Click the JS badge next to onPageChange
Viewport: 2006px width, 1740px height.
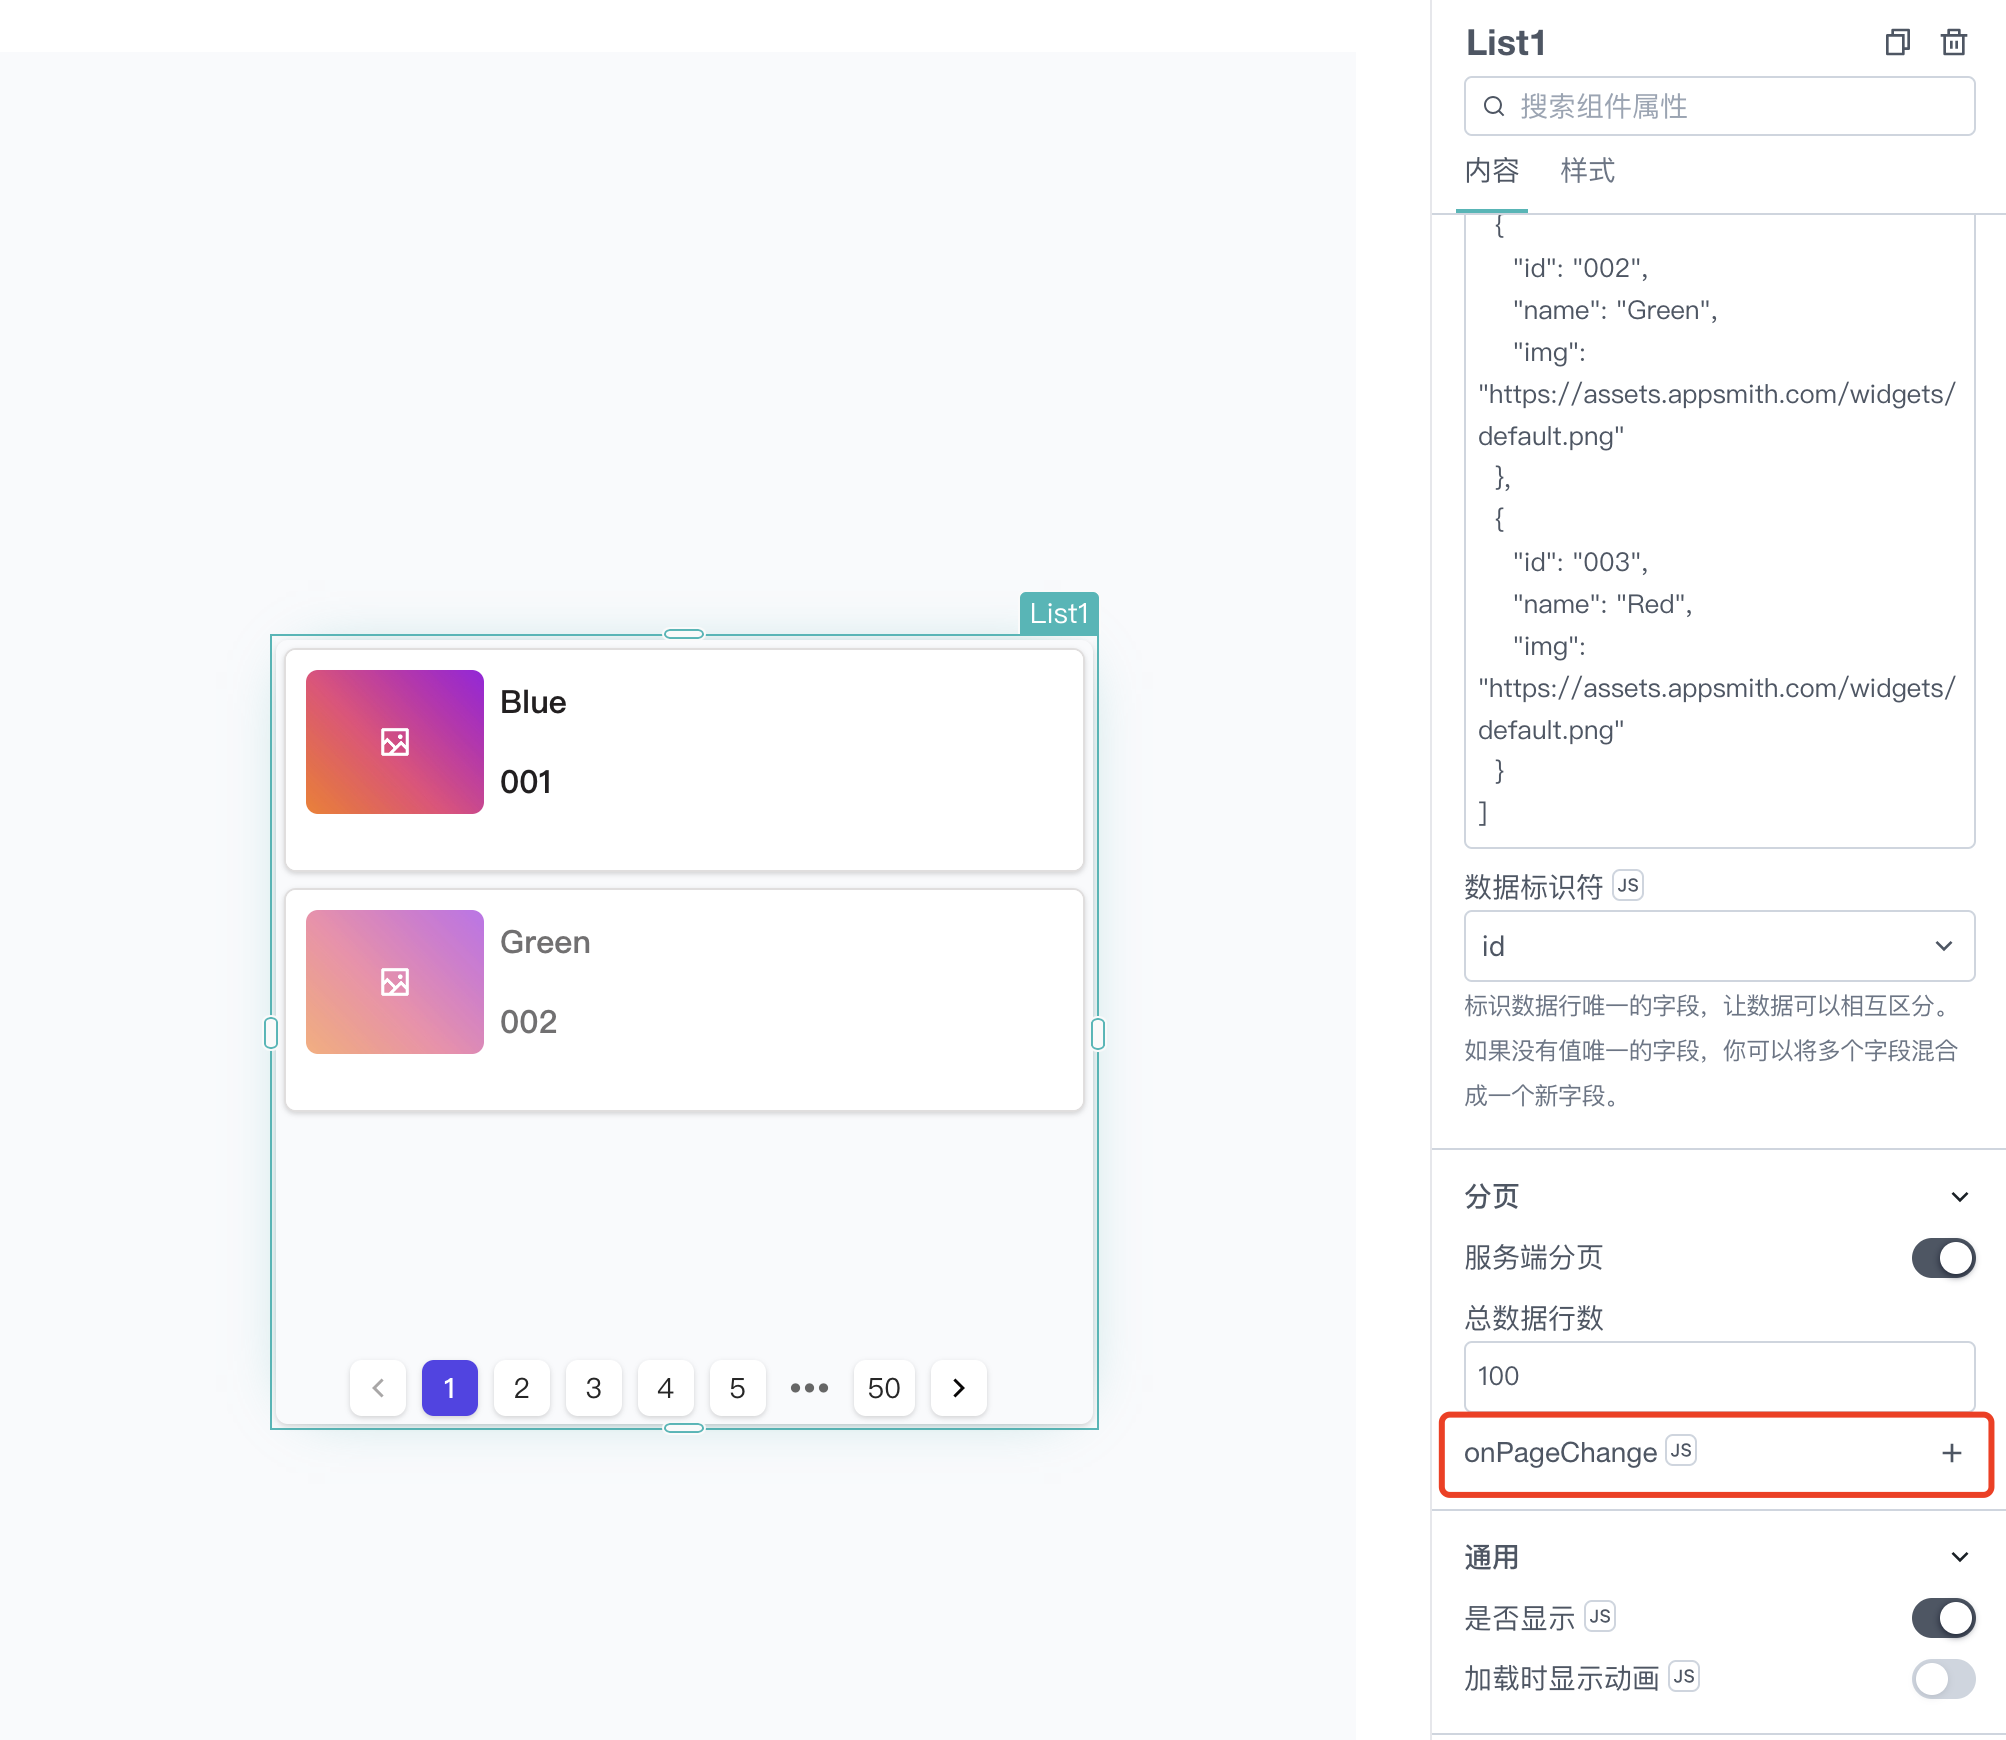(x=1681, y=1451)
